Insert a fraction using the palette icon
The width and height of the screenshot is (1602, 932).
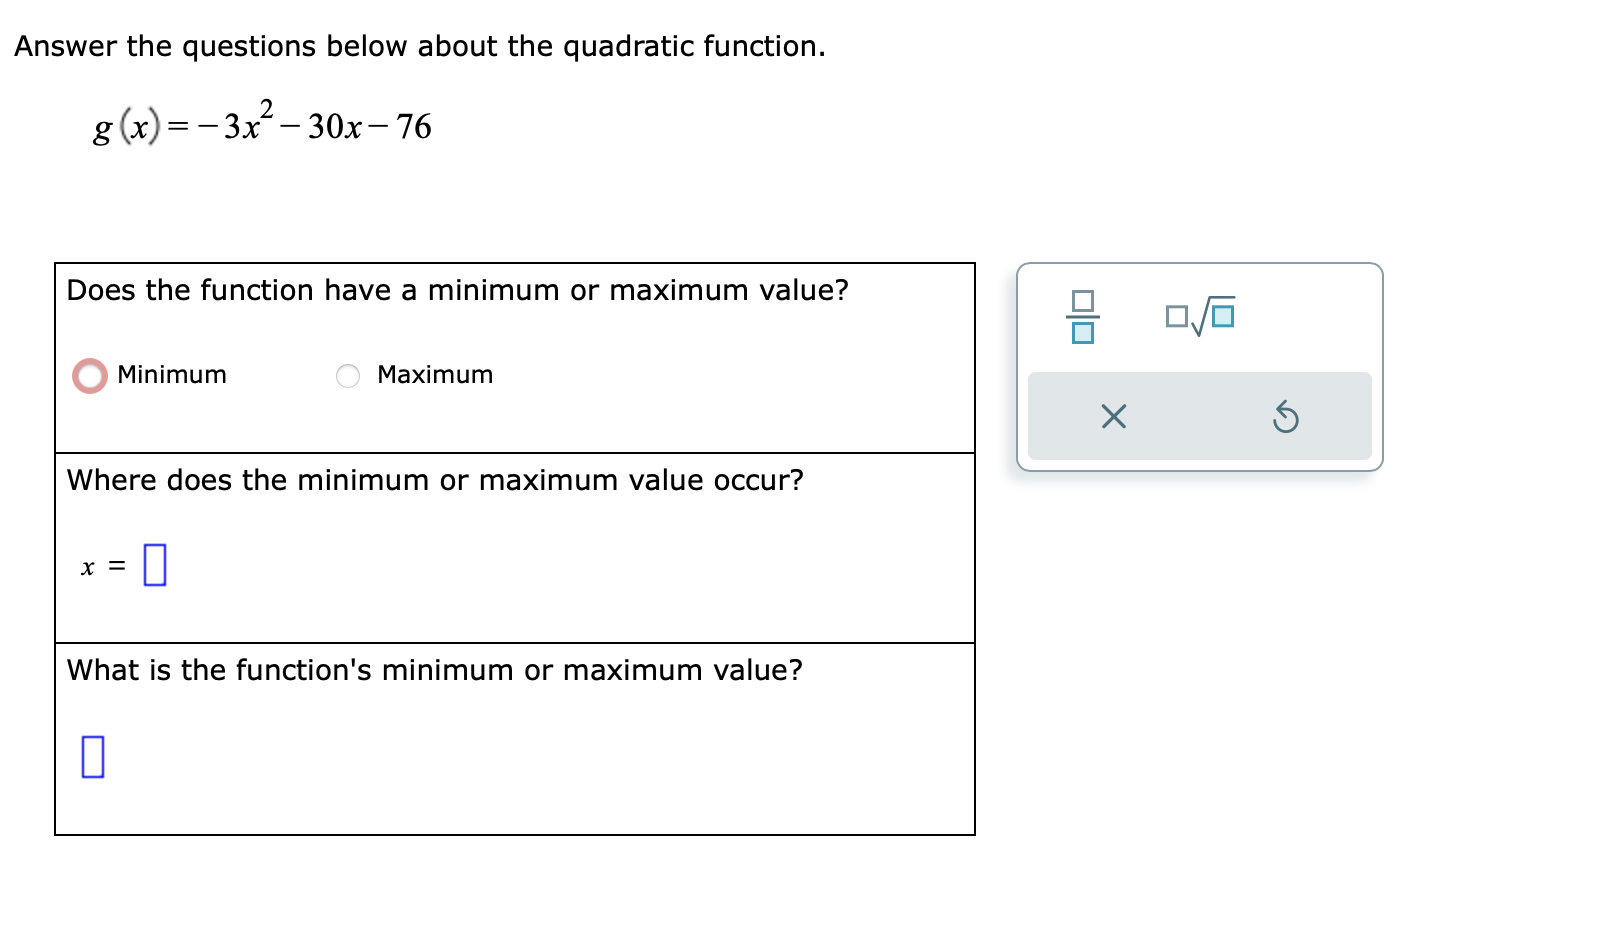1083,316
